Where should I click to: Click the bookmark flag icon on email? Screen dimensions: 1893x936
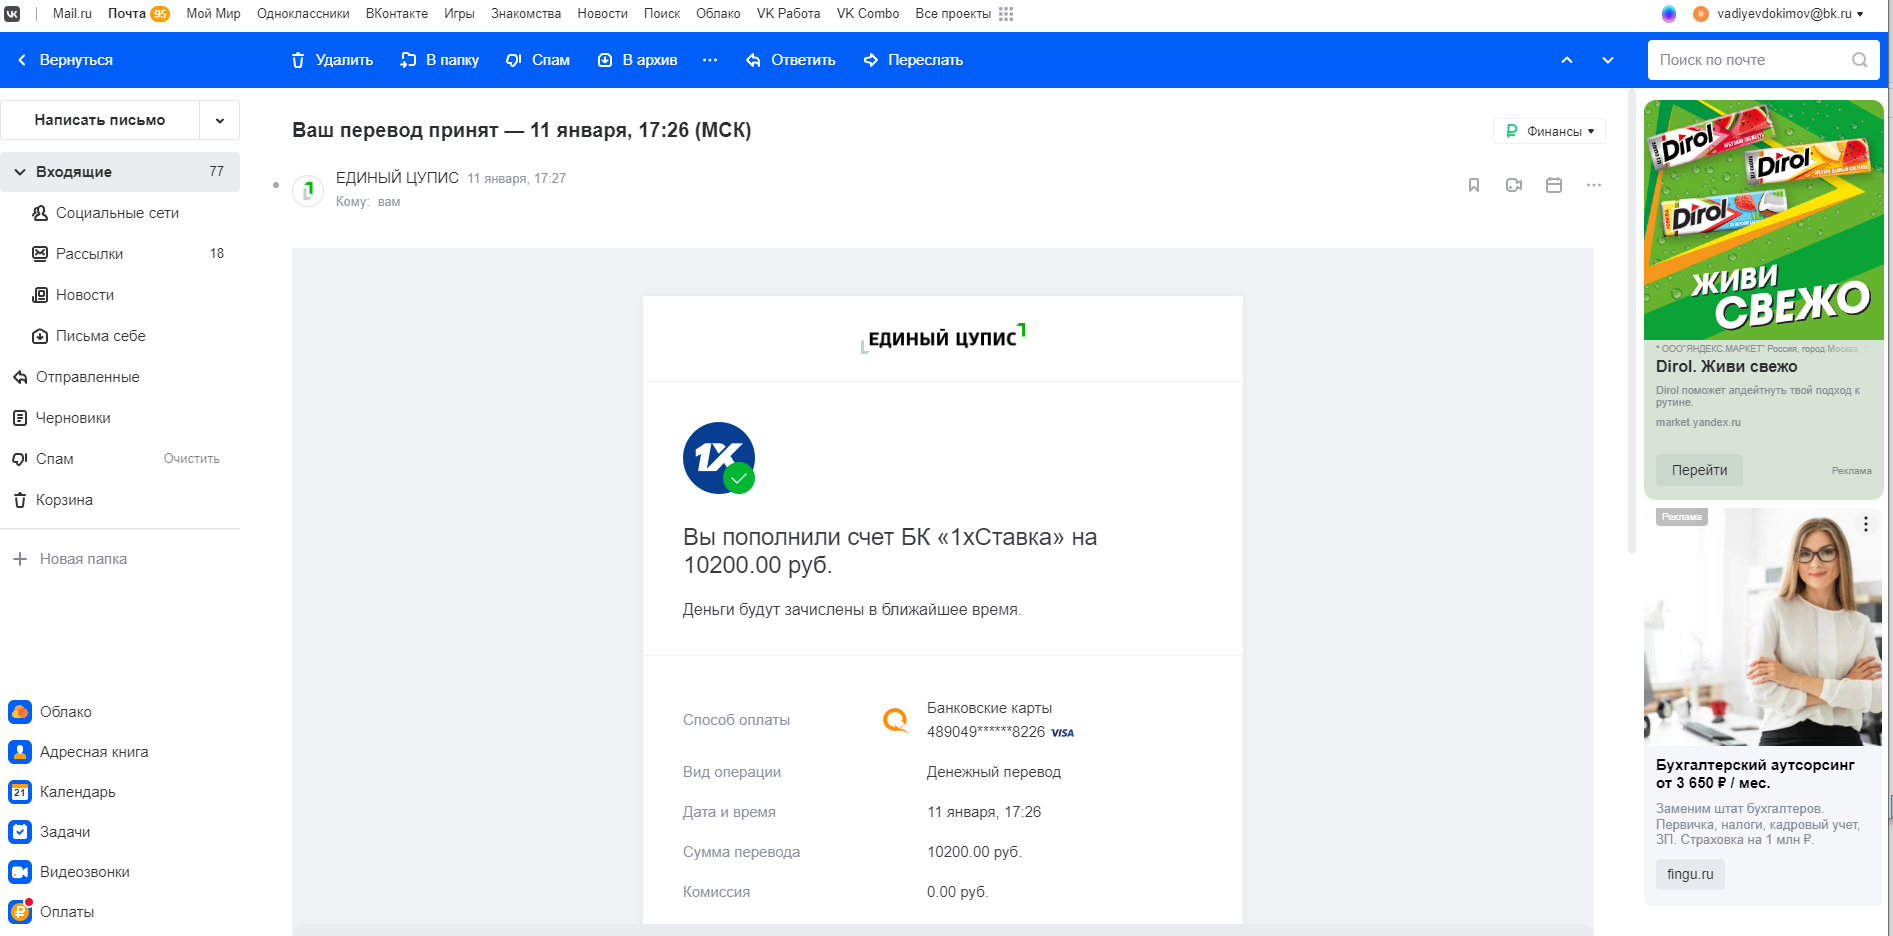coord(1473,185)
